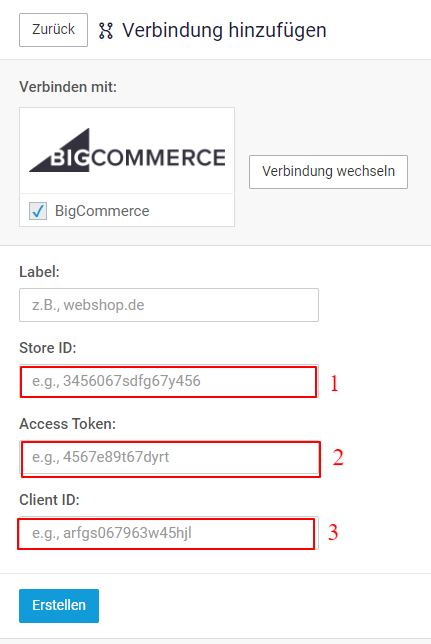Click the "Access Token:" field caption
This screenshot has width=431, height=644.
tap(68, 424)
